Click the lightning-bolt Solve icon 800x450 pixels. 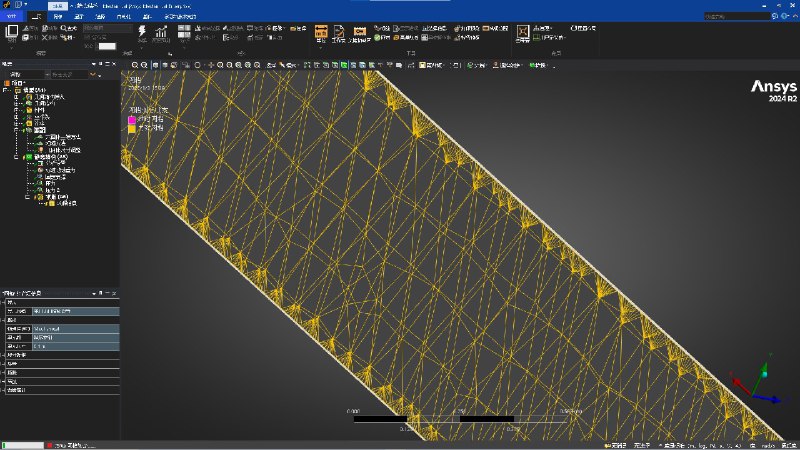(x=142, y=32)
